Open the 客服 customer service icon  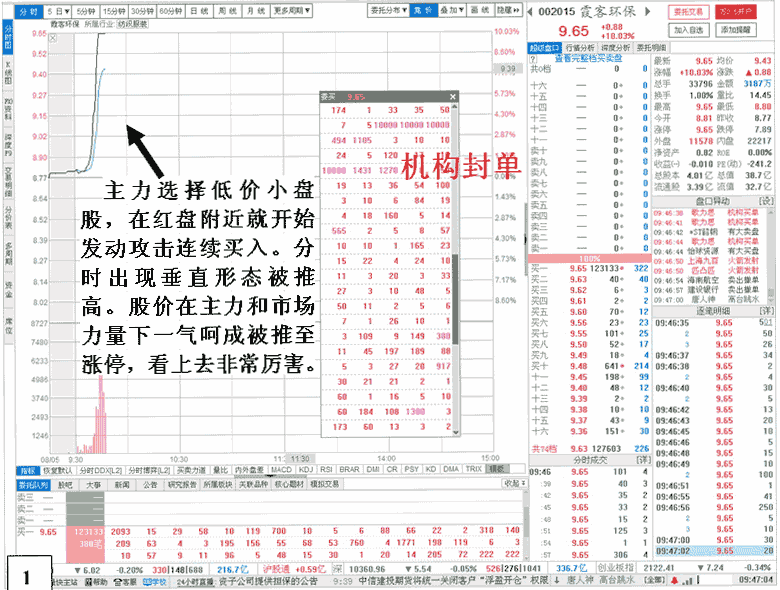point(125,582)
